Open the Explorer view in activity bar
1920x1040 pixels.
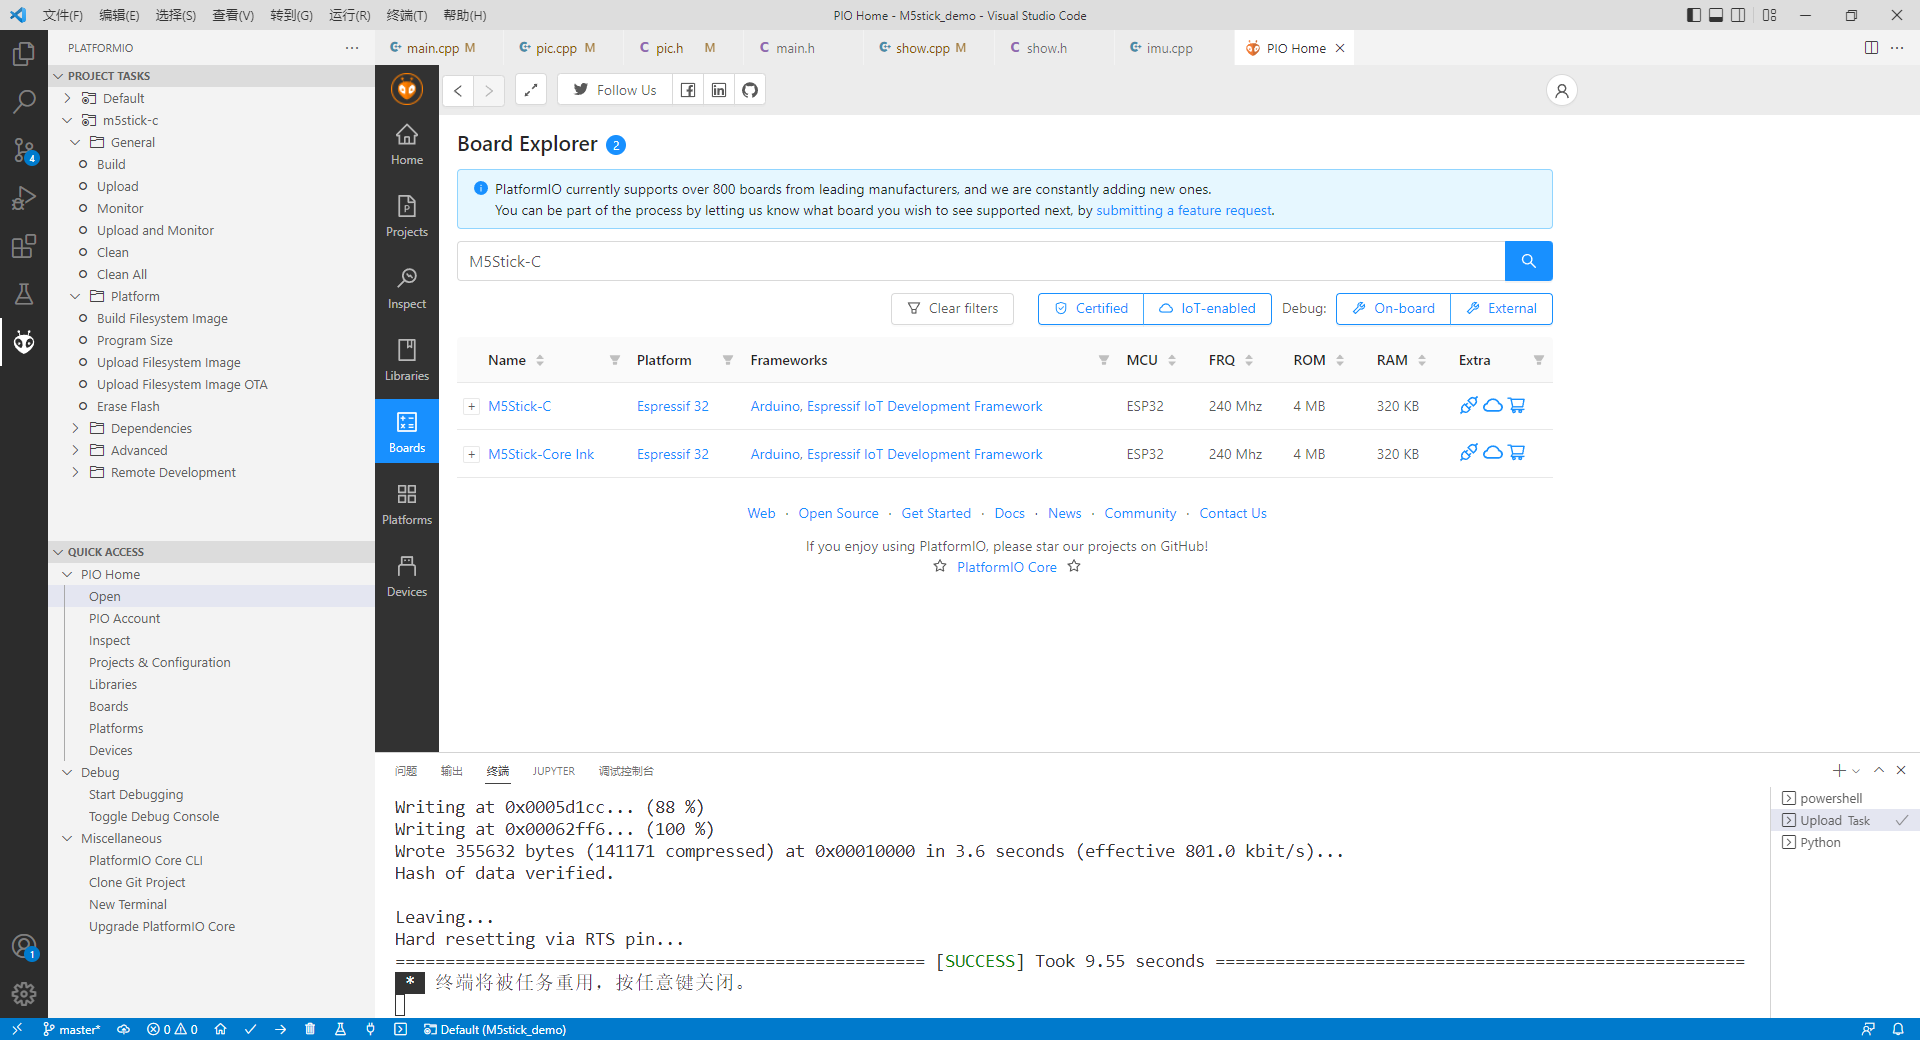(24, 53)
